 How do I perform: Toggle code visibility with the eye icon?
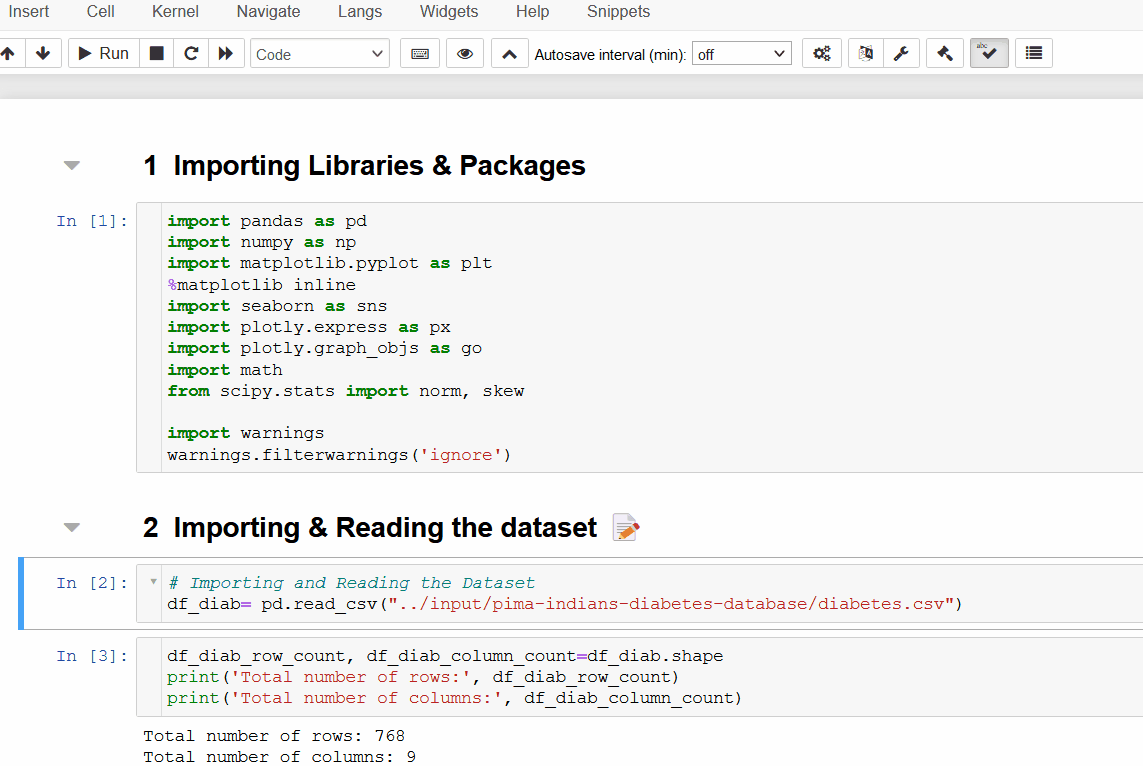click(x=464, y=53)
